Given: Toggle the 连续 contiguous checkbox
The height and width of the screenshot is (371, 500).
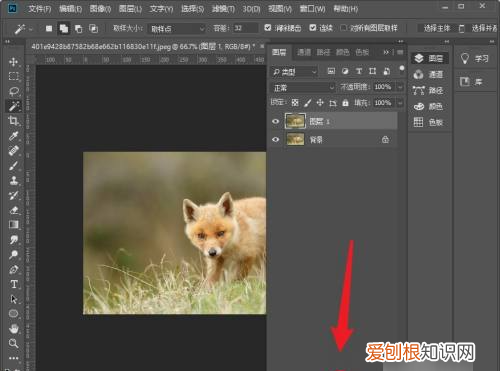Looking at the screenshot, I should [x=312, y=28].
